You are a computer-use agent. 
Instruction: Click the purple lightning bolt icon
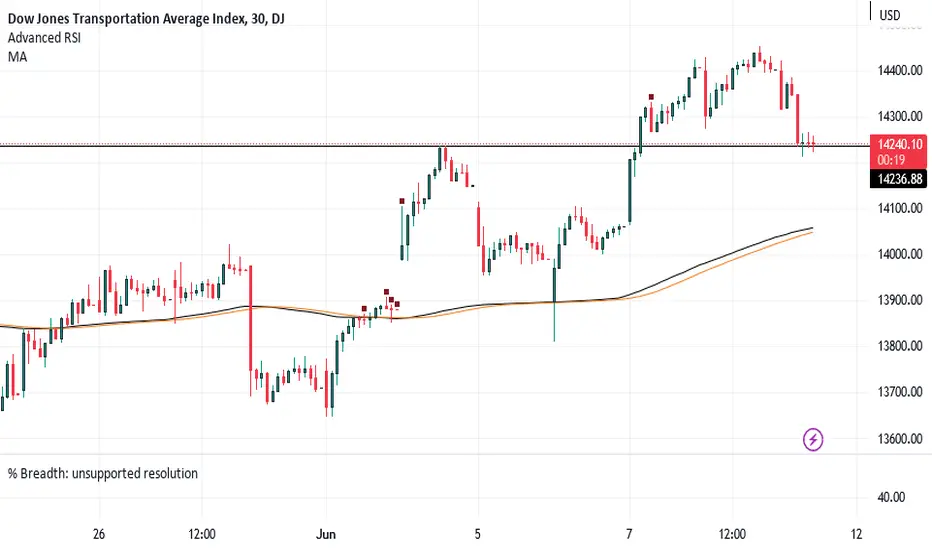click(x=813, y=440)
